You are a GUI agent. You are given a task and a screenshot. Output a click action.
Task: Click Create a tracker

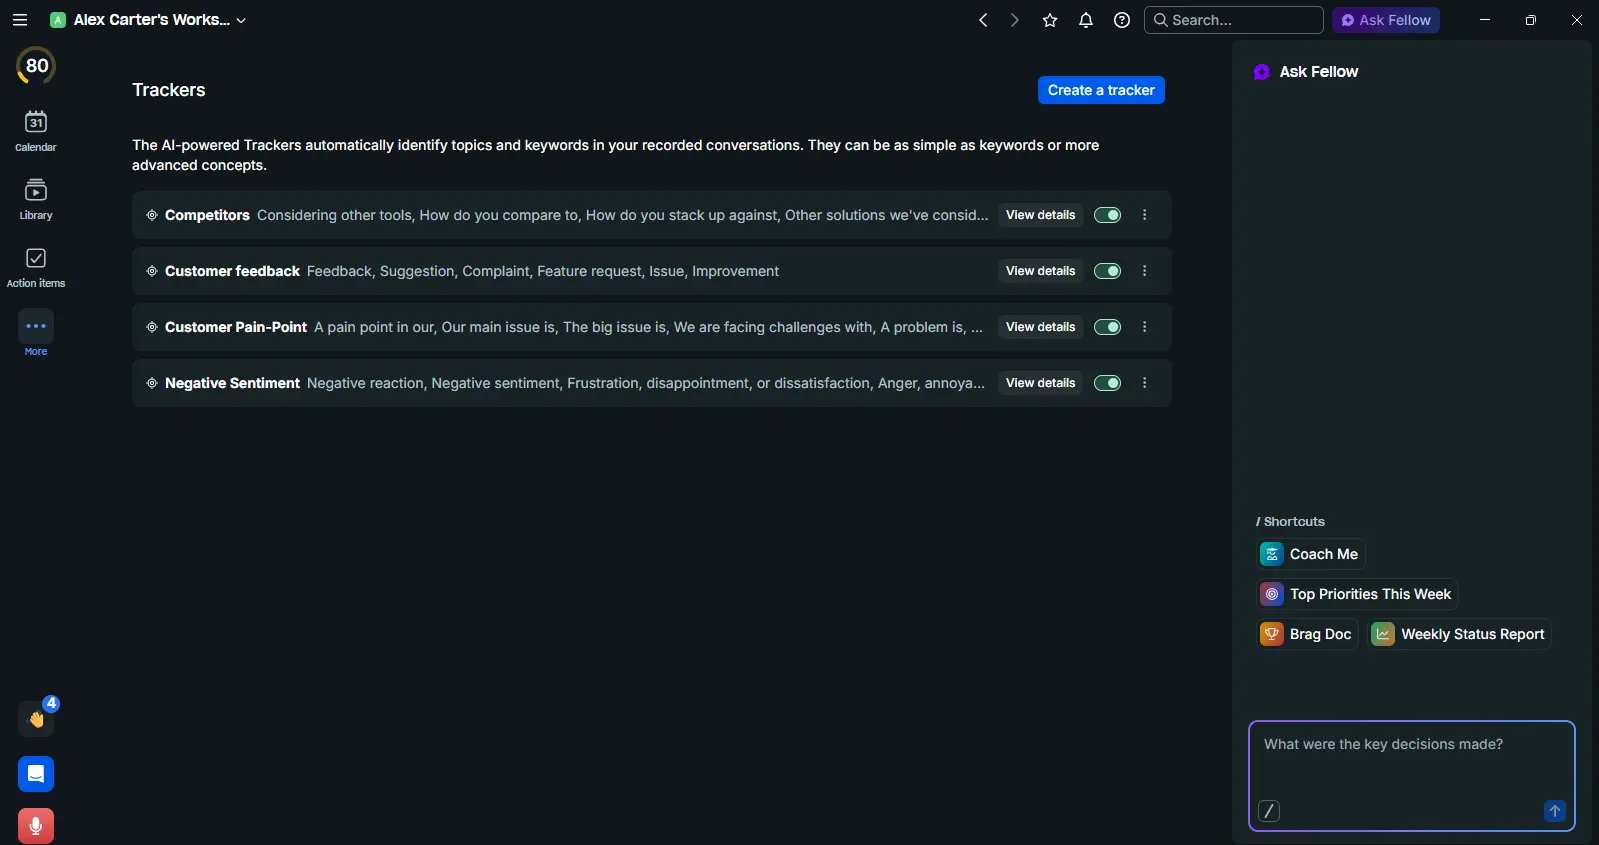tap(1101, 90)
